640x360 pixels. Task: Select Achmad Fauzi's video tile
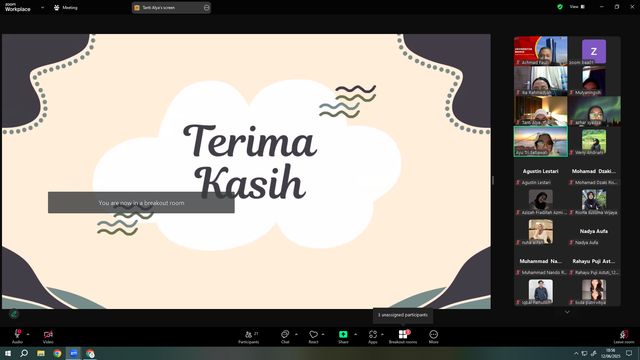pyautogui.click(x=540, y=51)
